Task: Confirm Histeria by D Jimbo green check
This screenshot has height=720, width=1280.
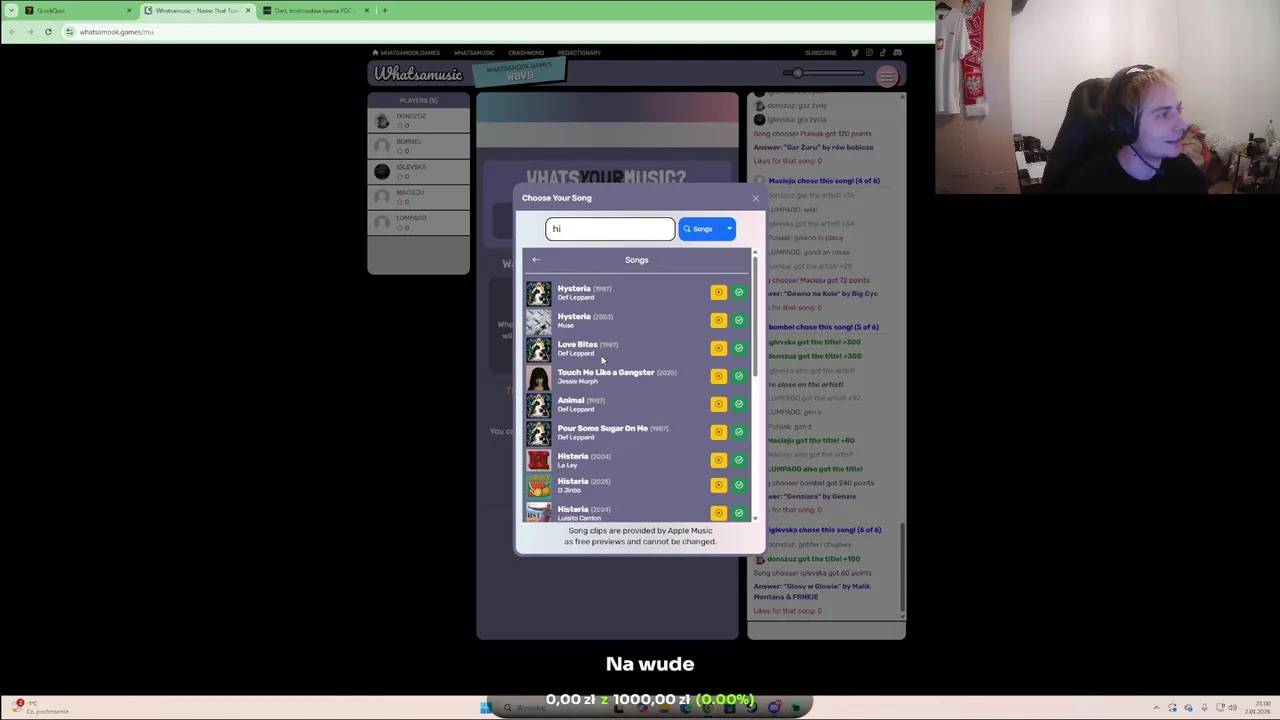Action: [x=739, y=485]
